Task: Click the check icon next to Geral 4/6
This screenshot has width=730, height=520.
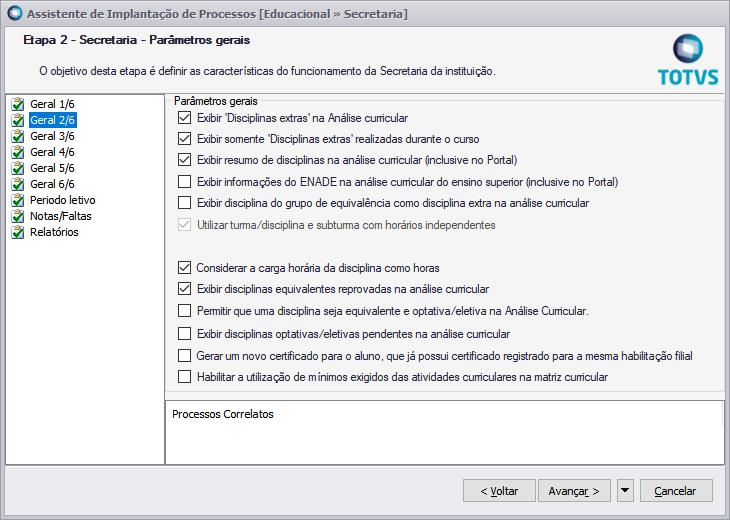Action: click(17, 152)
